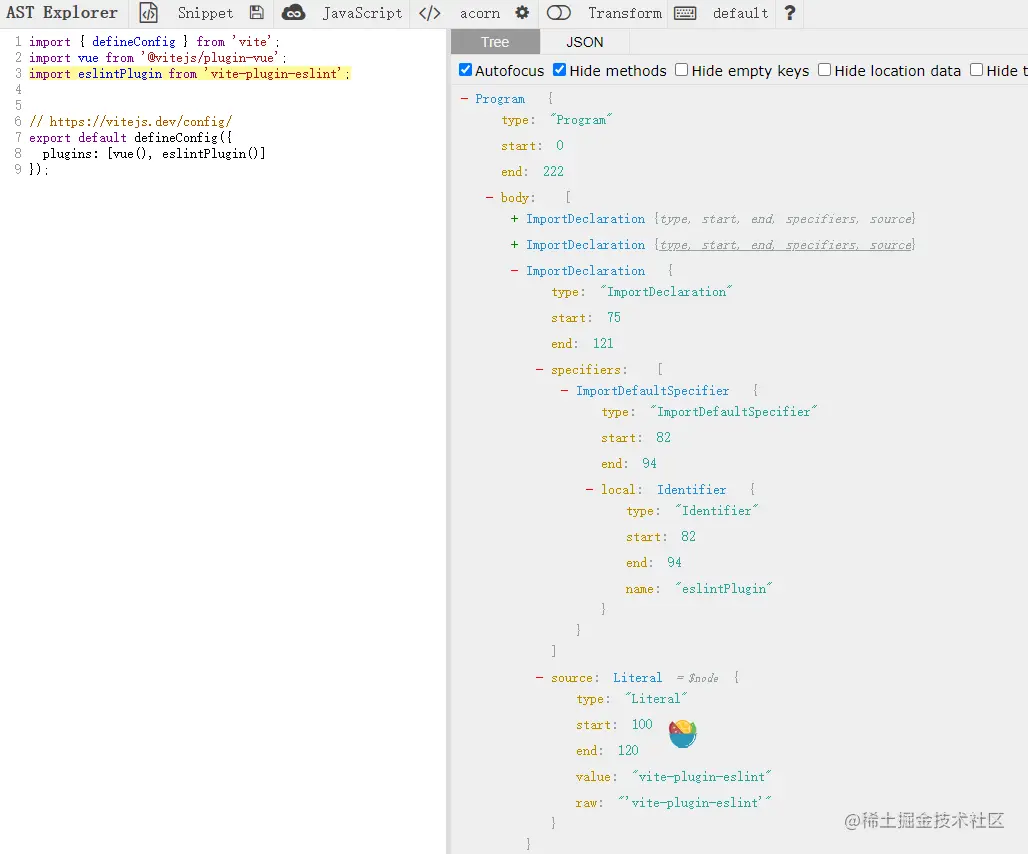The height and width of the screenshot is (854, 1028).
Task: Collapse the body array
Action: [x=489, y=197]
